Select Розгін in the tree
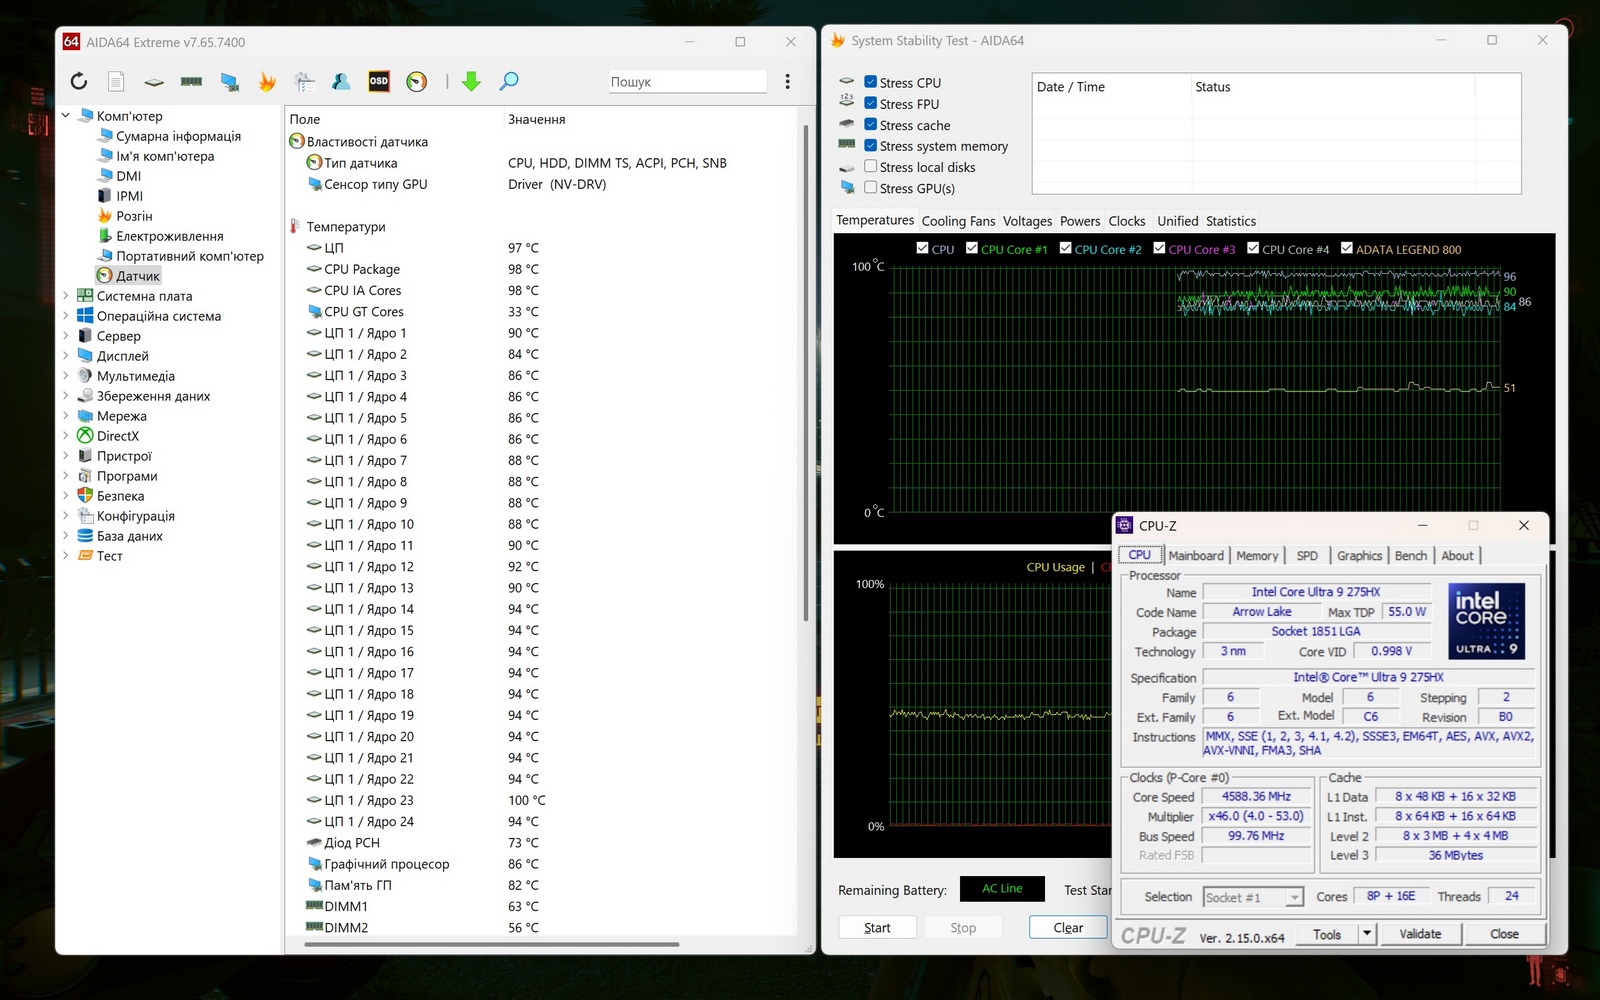 (x=134, y=216)
